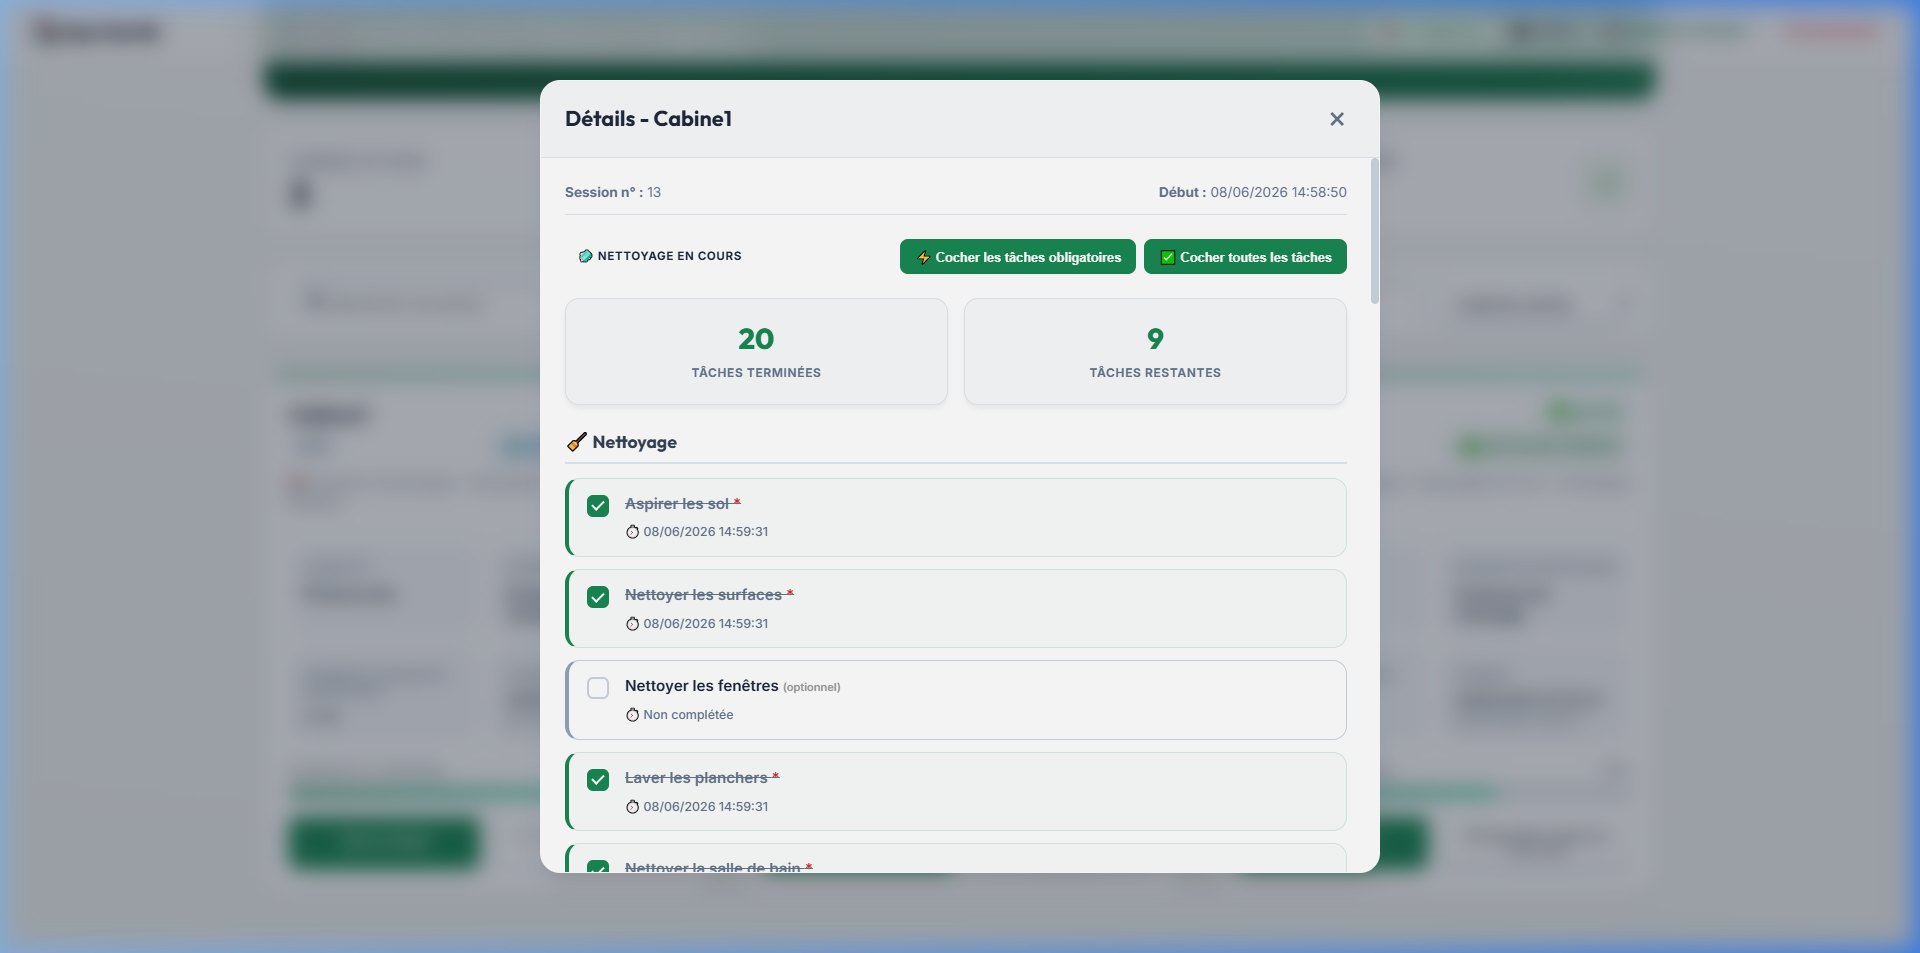Image resolution: width=1920 pixels, height=953 pixels.
Task: Click the clock icon under Nettoyer les surfaces
Action: 632,624
